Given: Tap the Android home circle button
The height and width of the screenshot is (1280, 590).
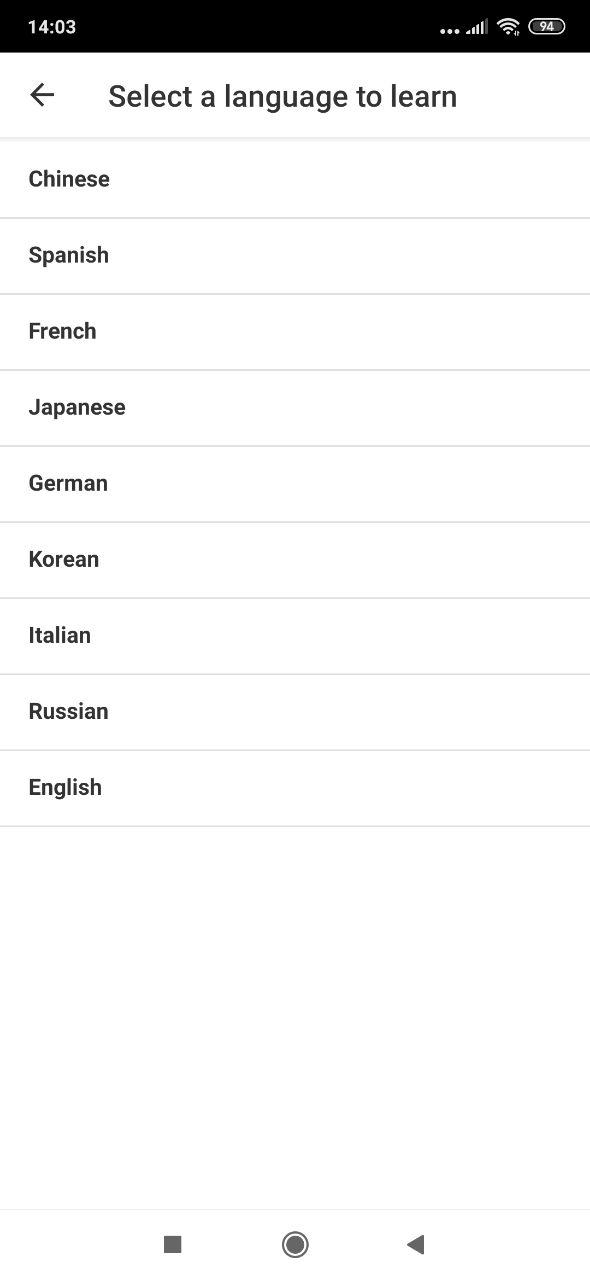Looking at the screenshot, I should point(295,1244).
